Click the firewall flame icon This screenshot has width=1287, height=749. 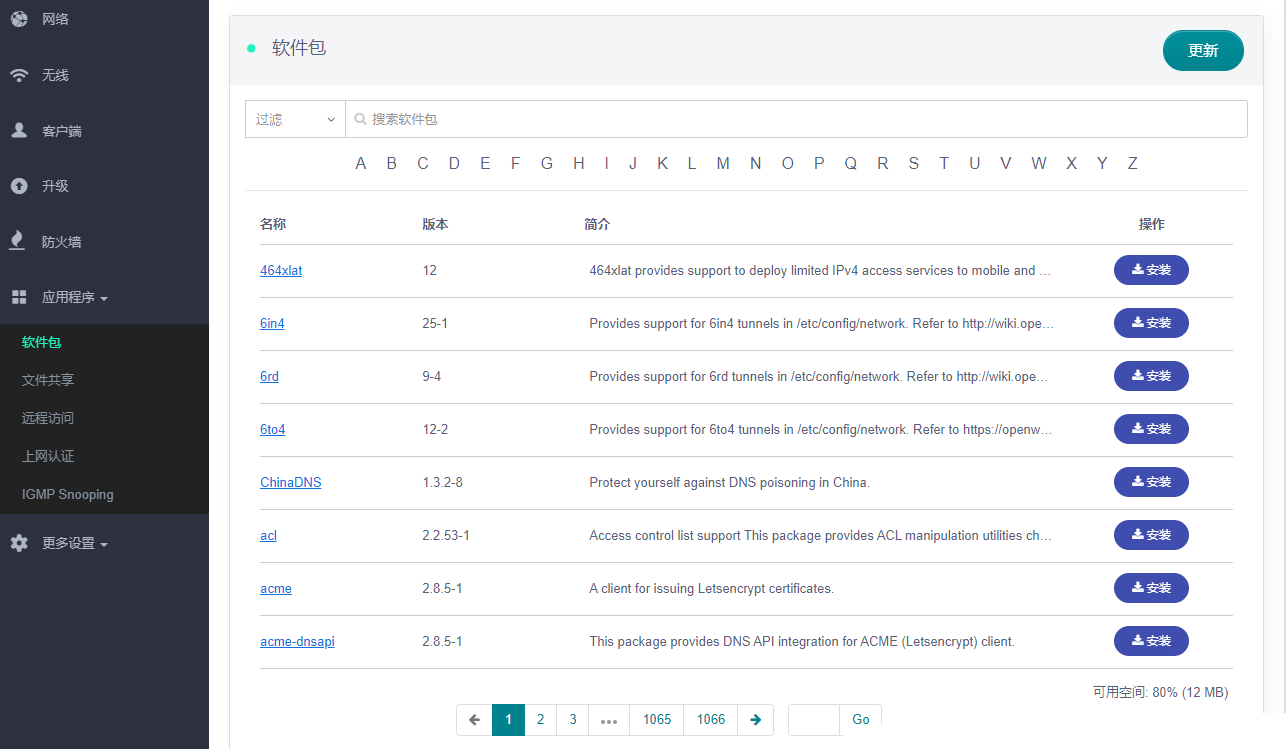pos(17,241)
